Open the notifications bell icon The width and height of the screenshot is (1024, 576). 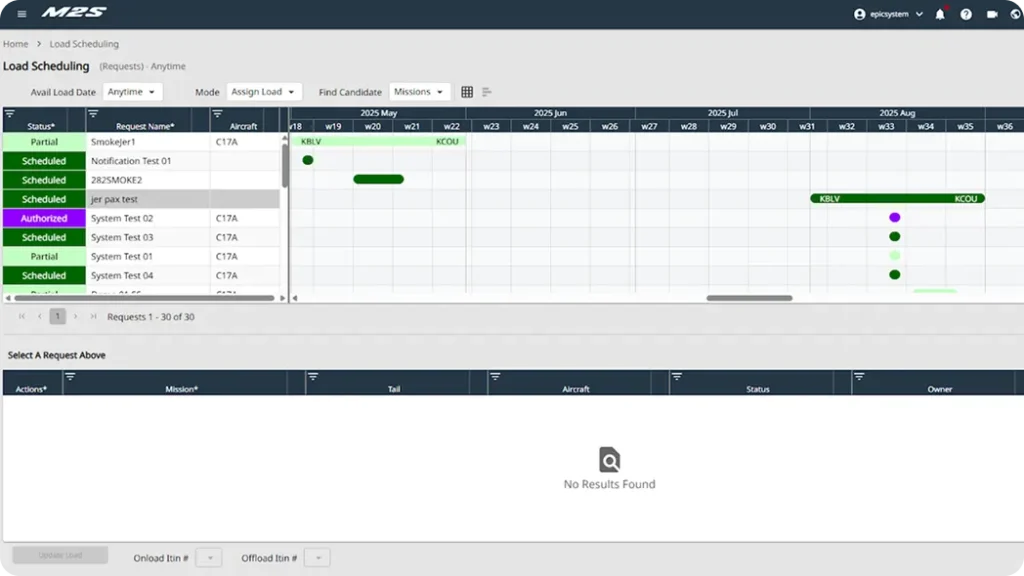[x=940, y=15]
